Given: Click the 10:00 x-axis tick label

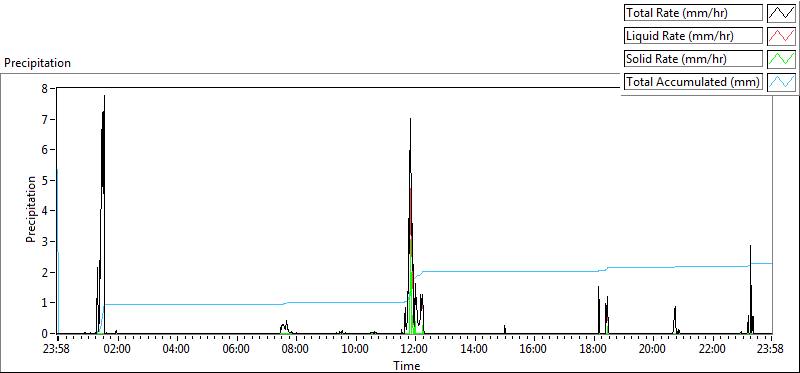Looking at the screenshot, I should (356, 350).
